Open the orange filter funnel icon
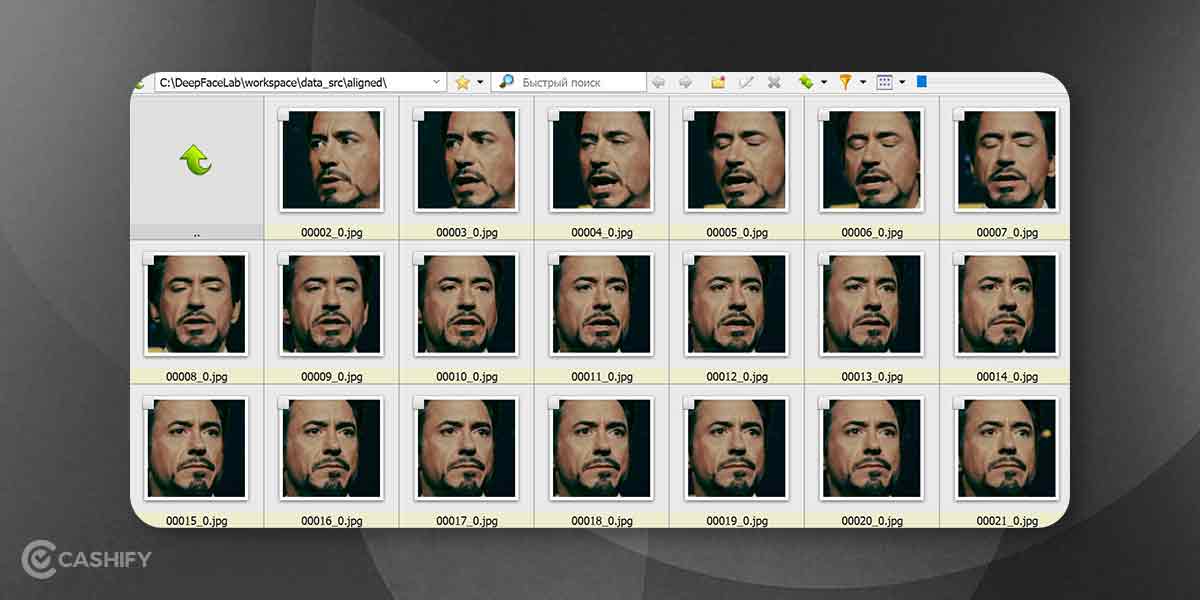 pyautogui.click(x=845, y=81)
